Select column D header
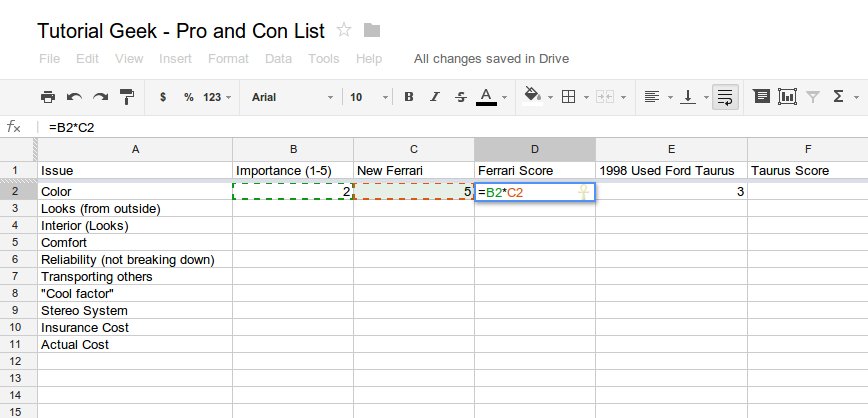 535,149
